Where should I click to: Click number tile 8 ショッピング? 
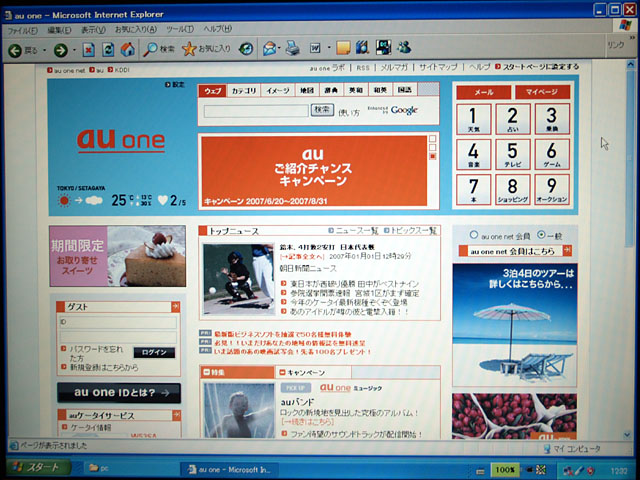[513, 190]
